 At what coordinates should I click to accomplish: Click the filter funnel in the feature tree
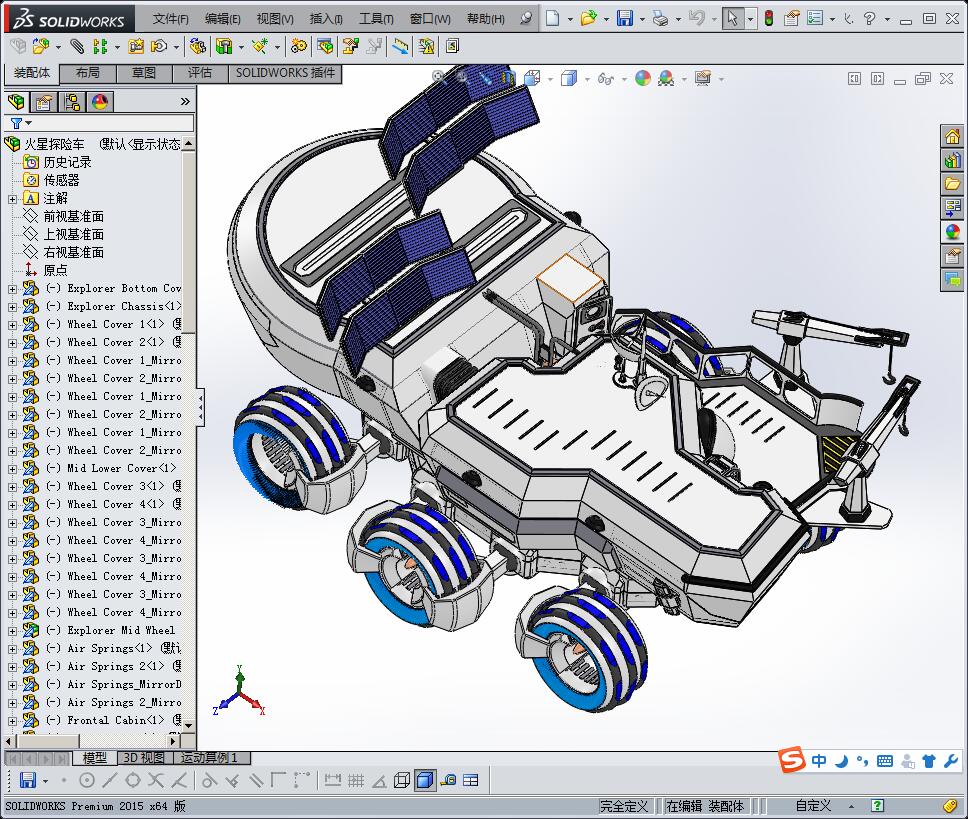[x=16, y=123]
